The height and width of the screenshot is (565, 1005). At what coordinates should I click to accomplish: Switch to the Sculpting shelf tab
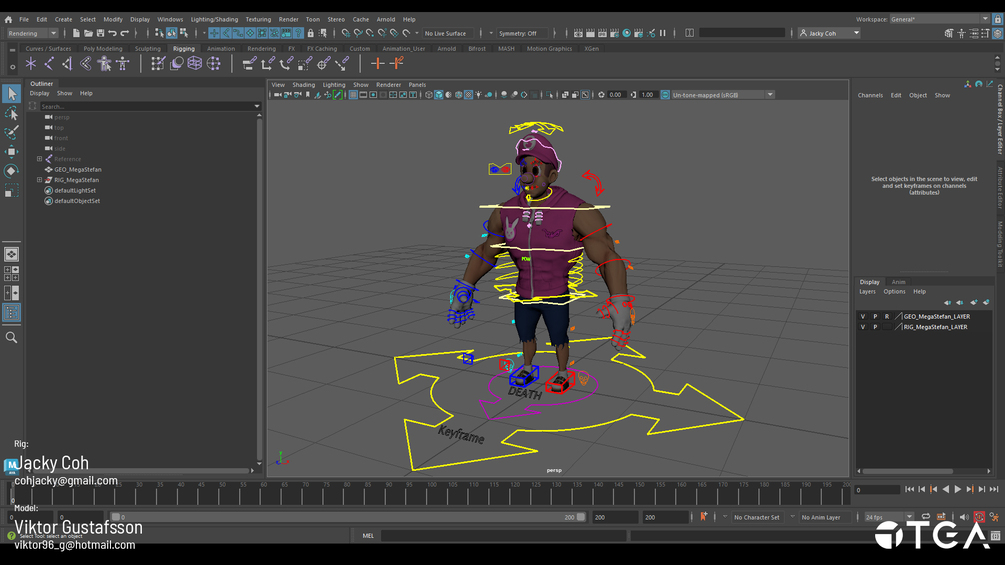[x=147, y=49]
